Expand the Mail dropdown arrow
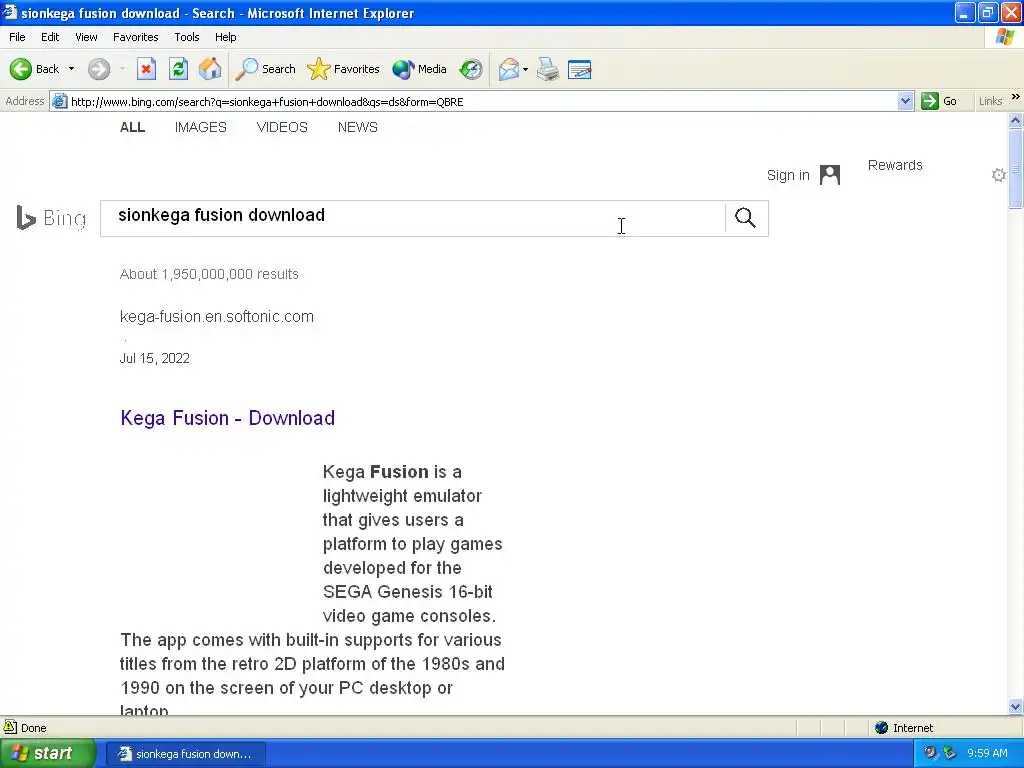1024x768 pixels. pyautogui.click(x=526, y=69)
